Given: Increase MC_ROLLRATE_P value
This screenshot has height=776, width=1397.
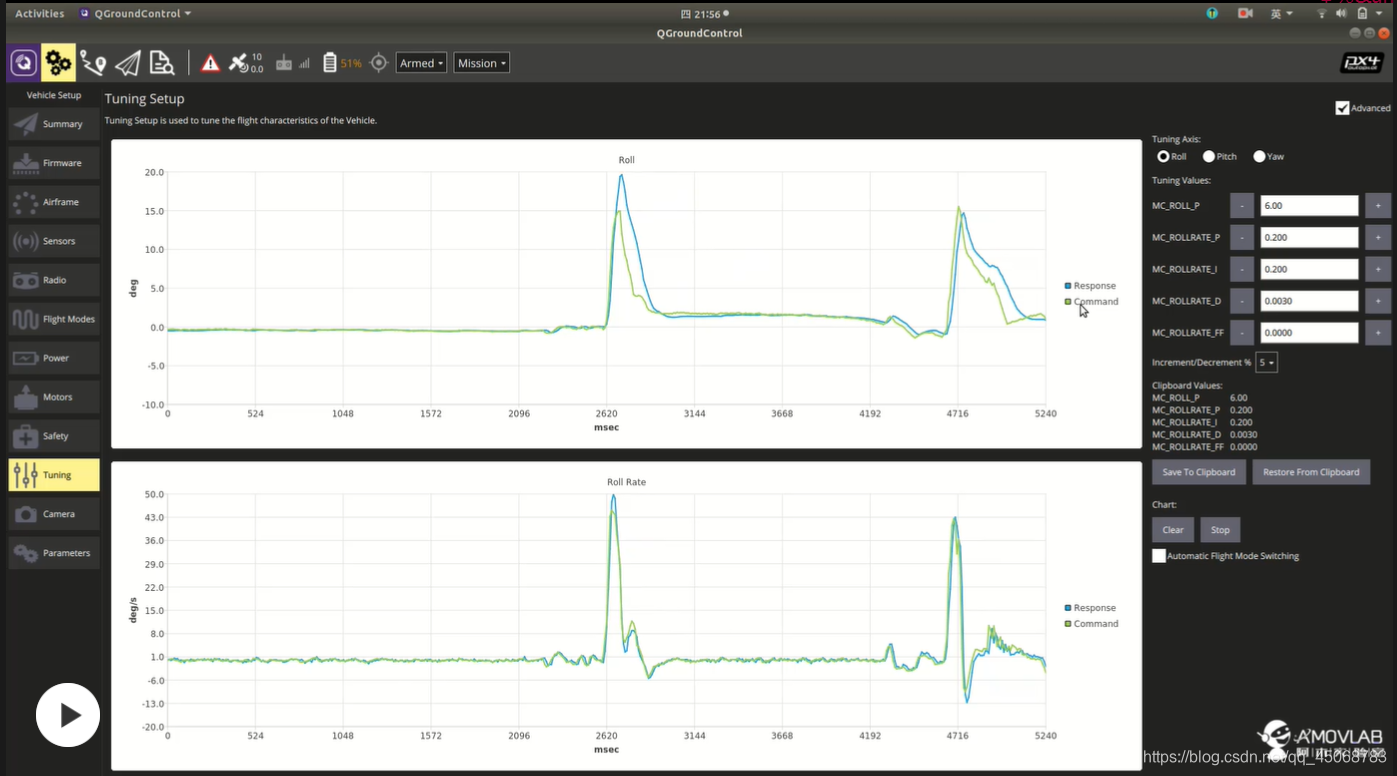Looking at the screenshot, I should 1377,238.
